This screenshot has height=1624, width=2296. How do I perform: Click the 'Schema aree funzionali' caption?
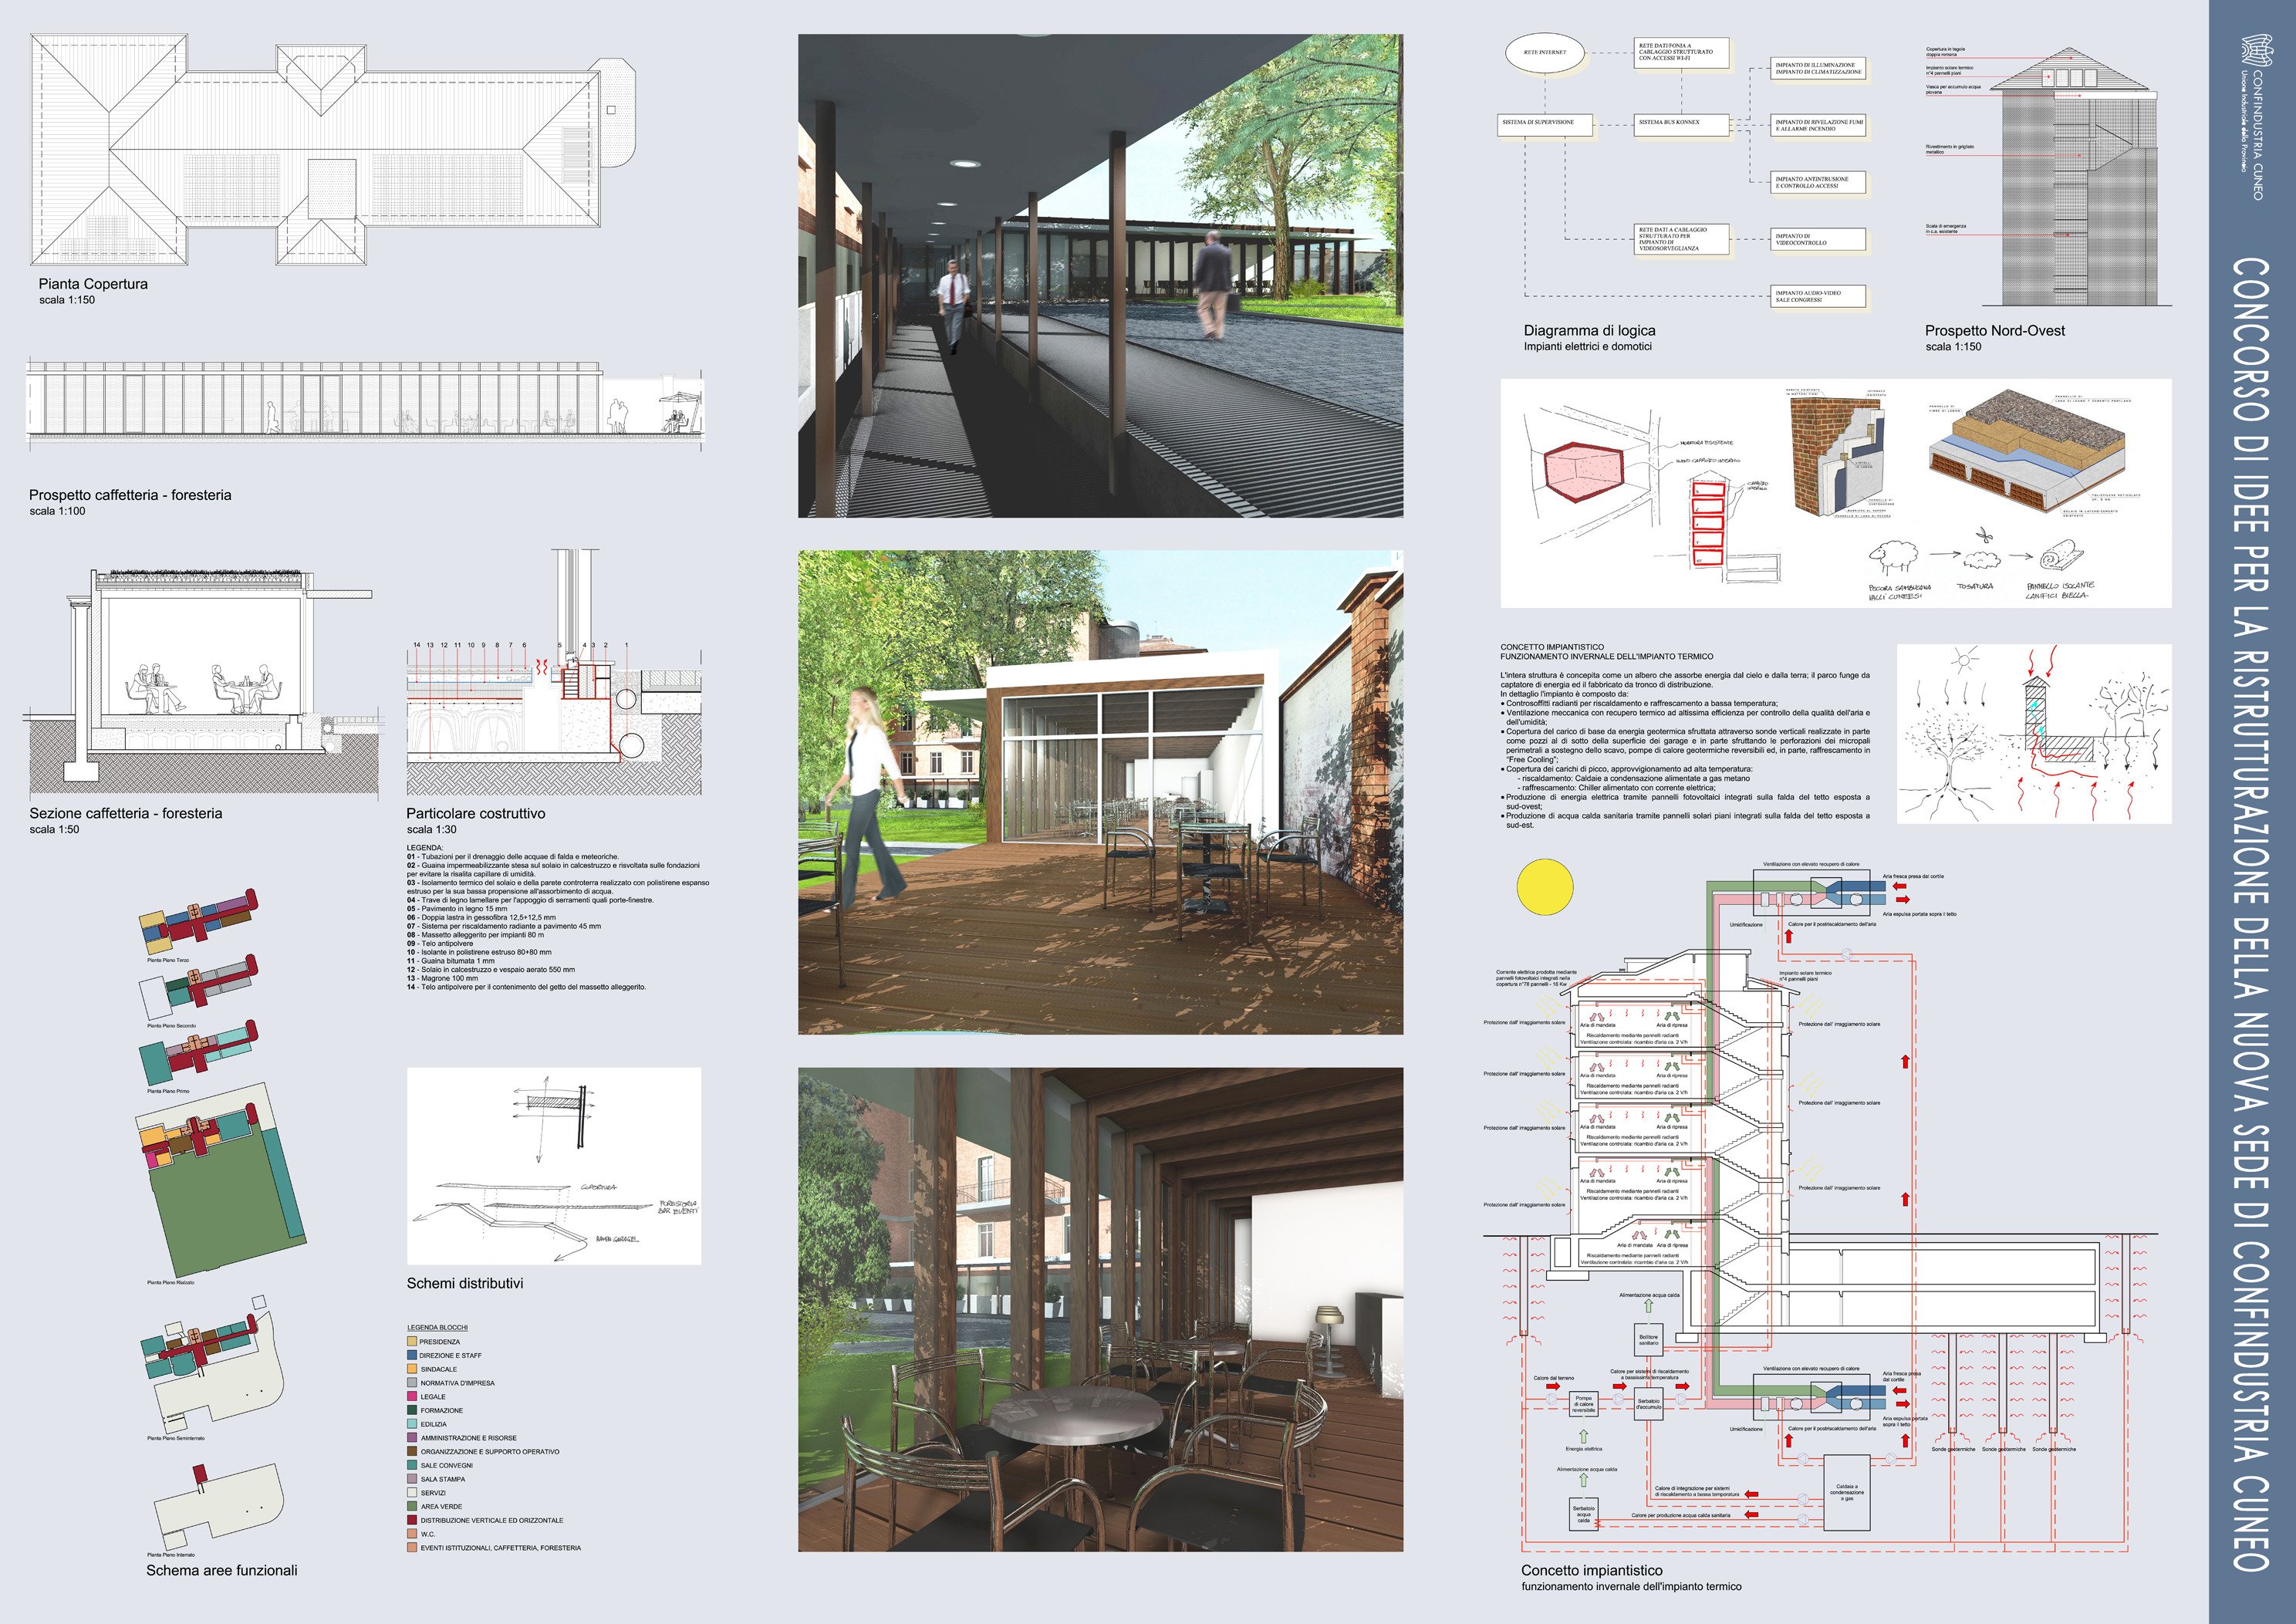222,1570
